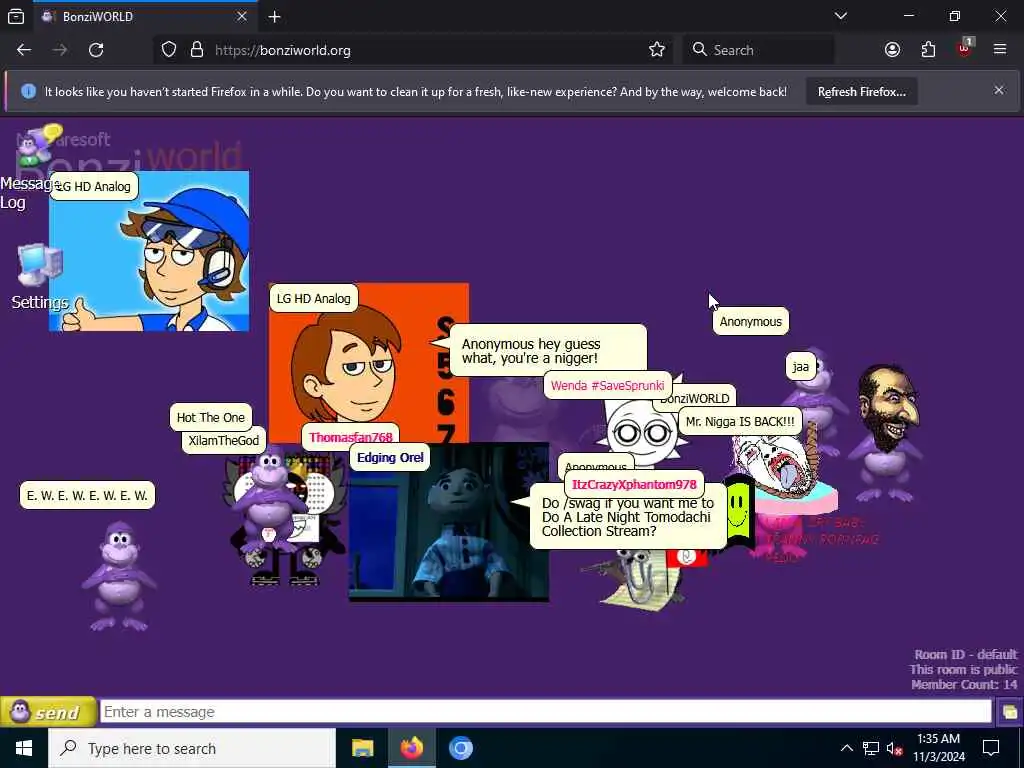Expand the hidden system tray icons chevron
1024x768 pixels.
[x=846, y=748]
